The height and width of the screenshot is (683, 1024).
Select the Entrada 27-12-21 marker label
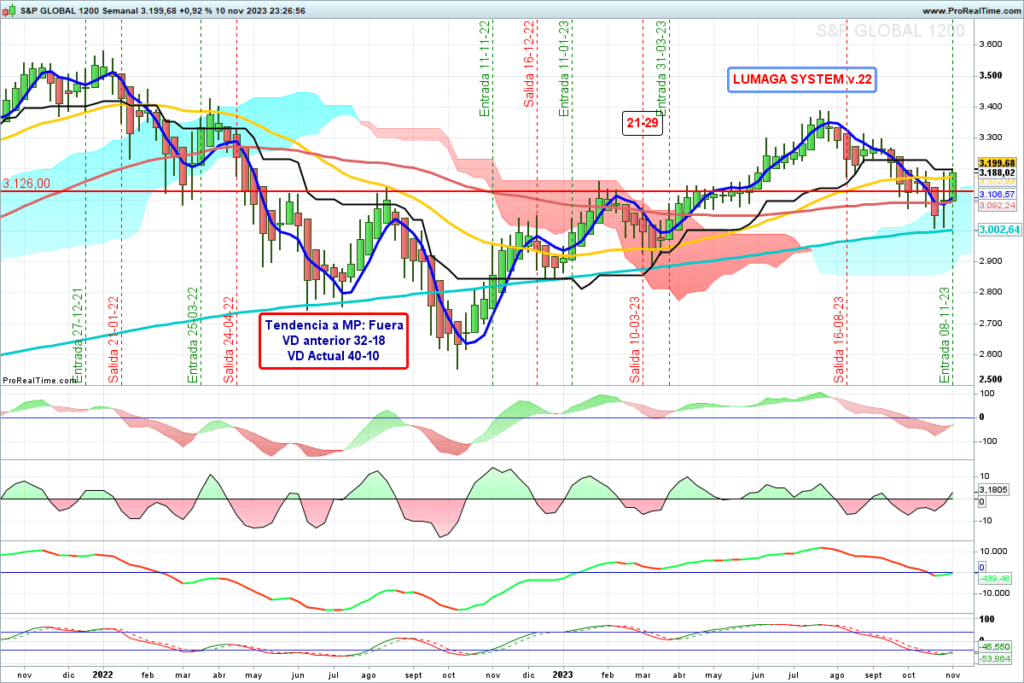tap(77, 335)
